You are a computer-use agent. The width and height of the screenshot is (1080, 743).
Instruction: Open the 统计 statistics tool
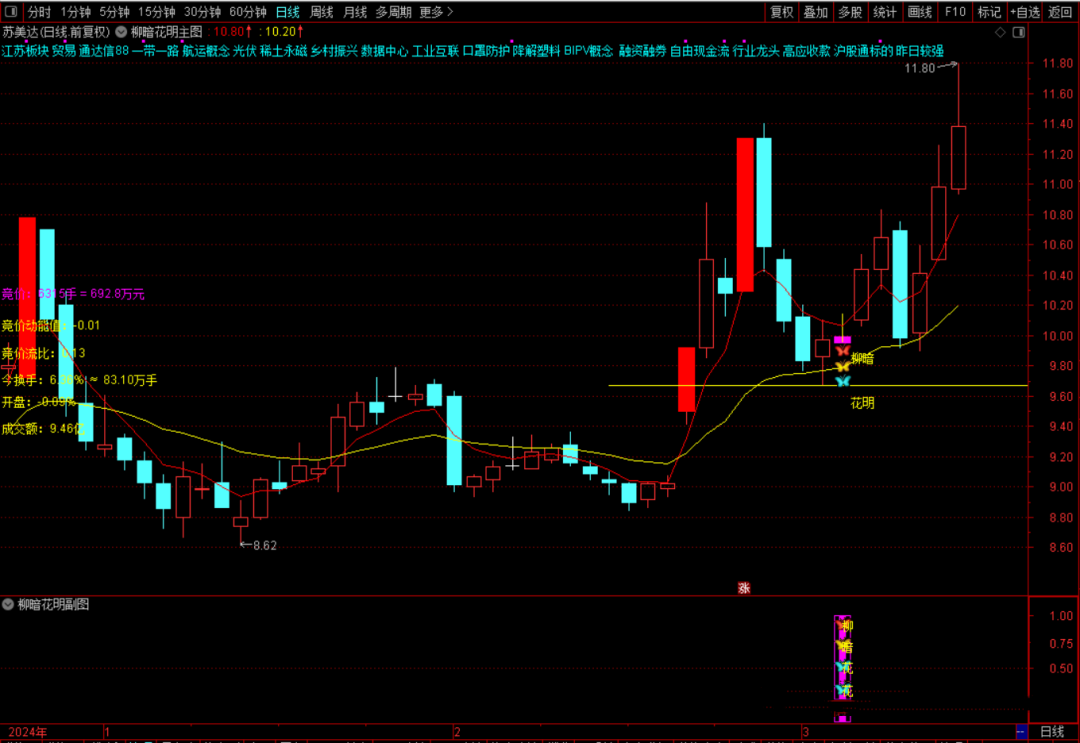pos(885,12)
